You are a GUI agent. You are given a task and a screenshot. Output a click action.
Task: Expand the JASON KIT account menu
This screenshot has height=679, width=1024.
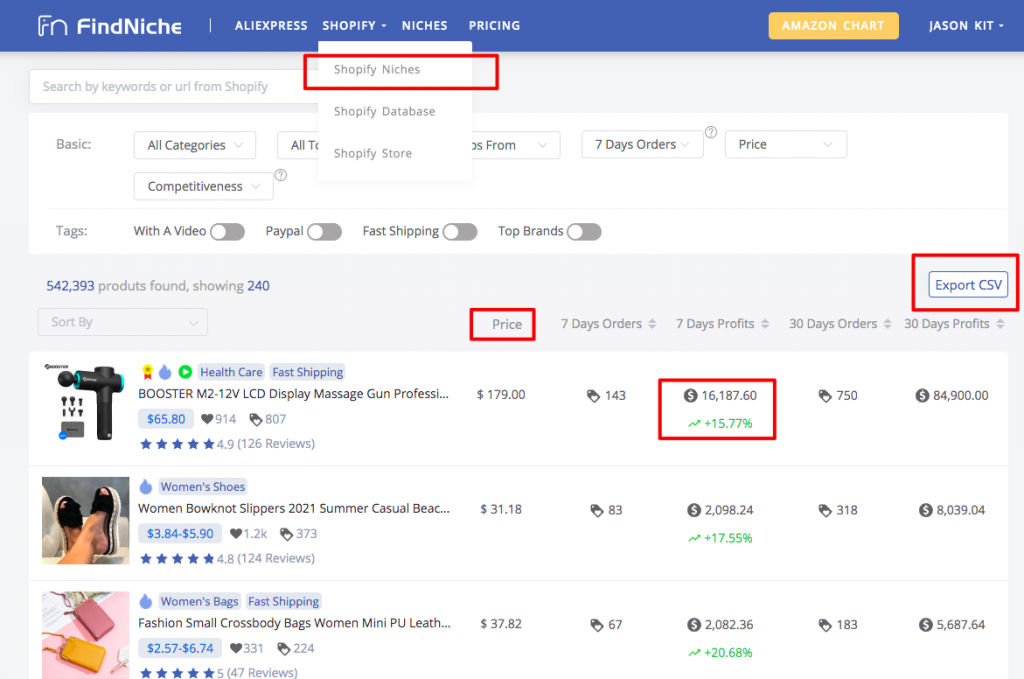(x=966, y=26)
